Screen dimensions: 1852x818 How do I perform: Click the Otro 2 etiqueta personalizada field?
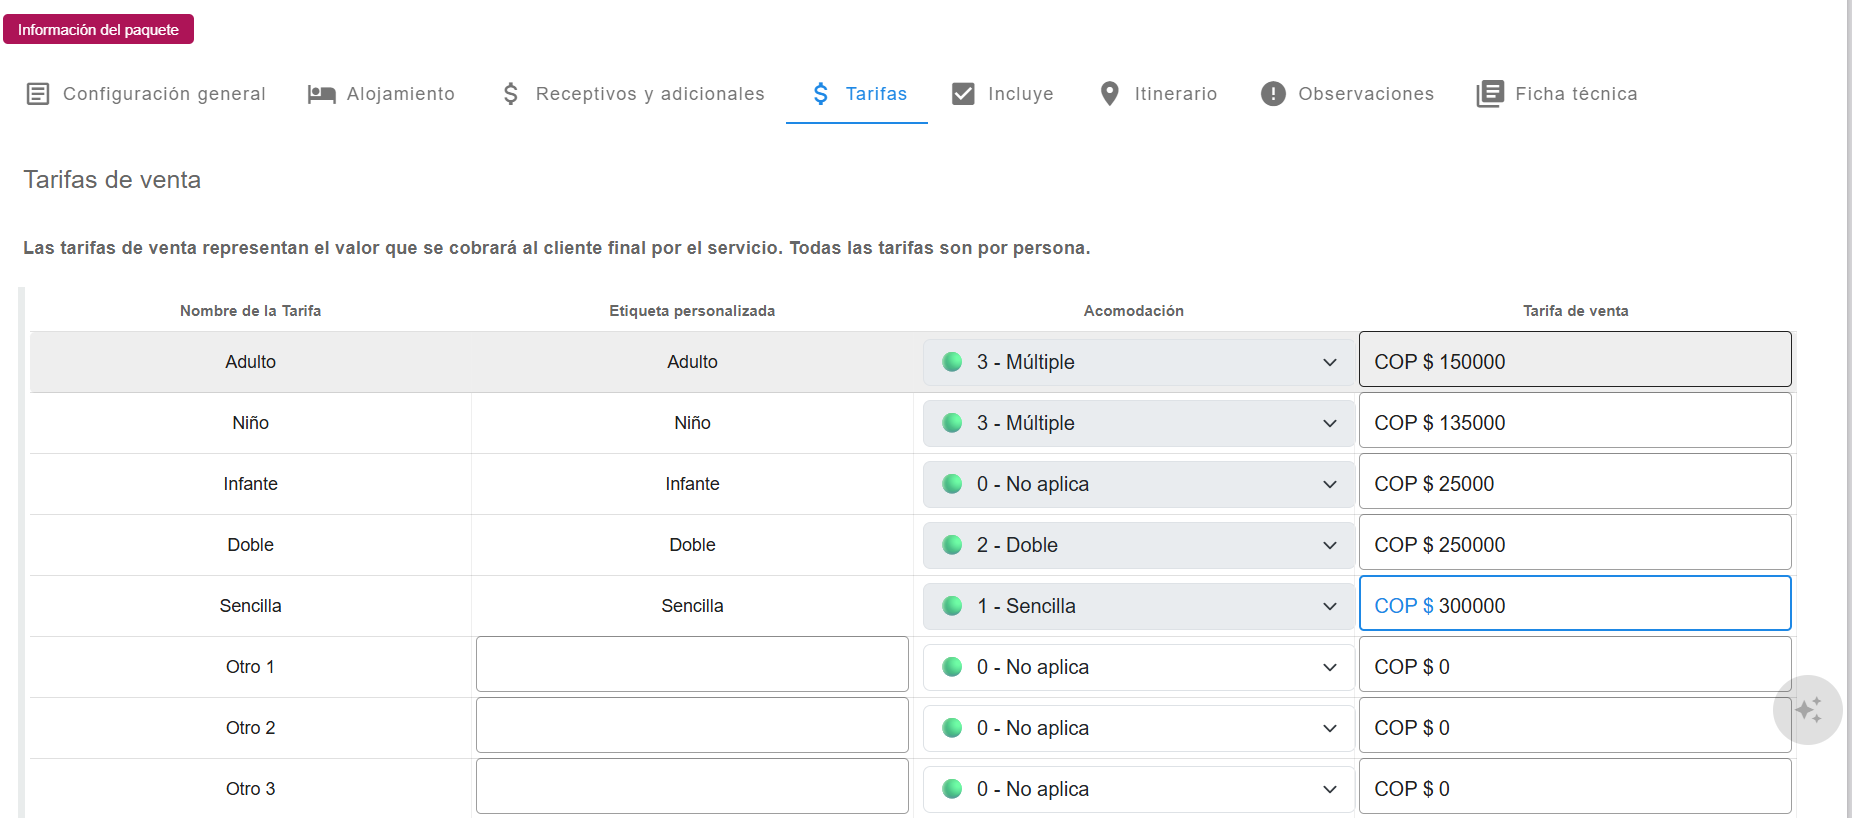(x=692, y=726)
